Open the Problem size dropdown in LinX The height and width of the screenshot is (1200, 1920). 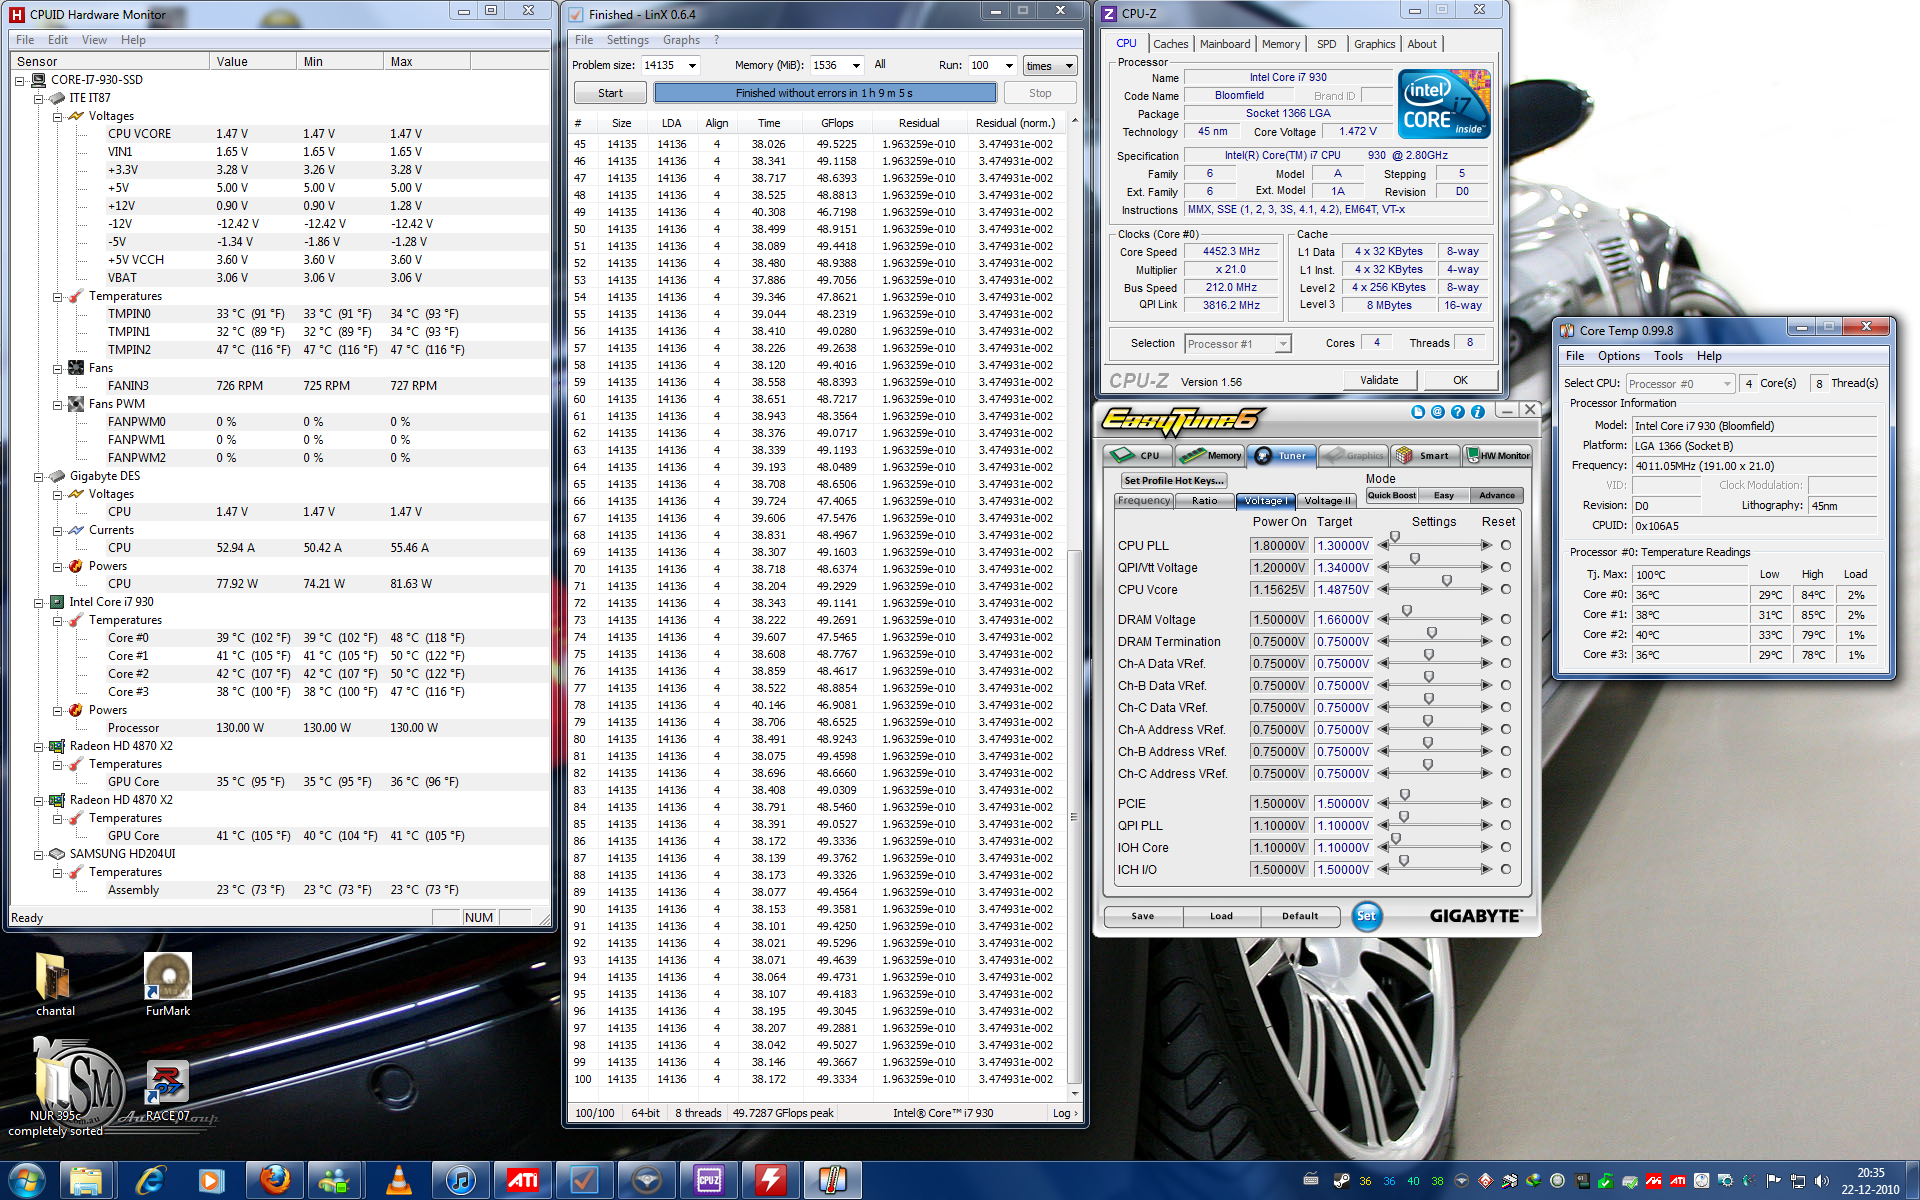click(x=692, y=66)
